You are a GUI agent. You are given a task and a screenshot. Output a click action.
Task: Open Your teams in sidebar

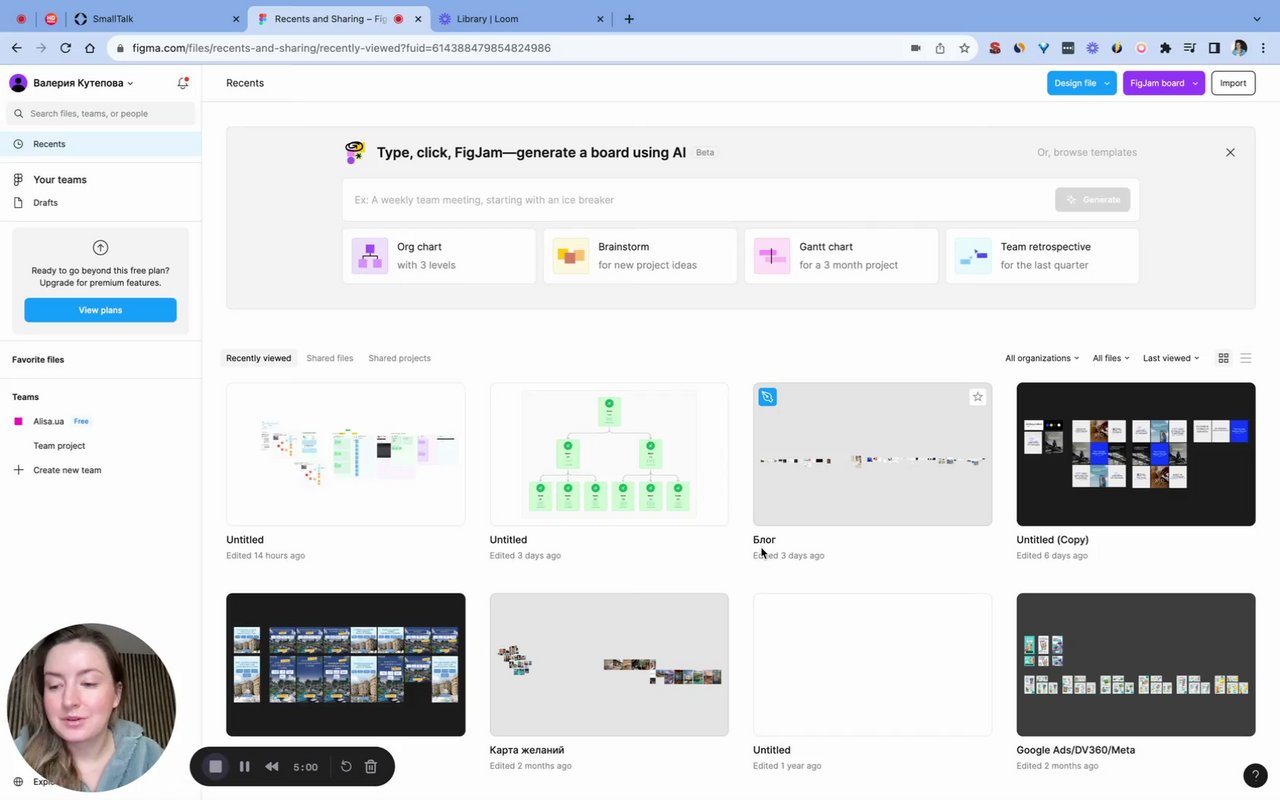coord(60,180)
